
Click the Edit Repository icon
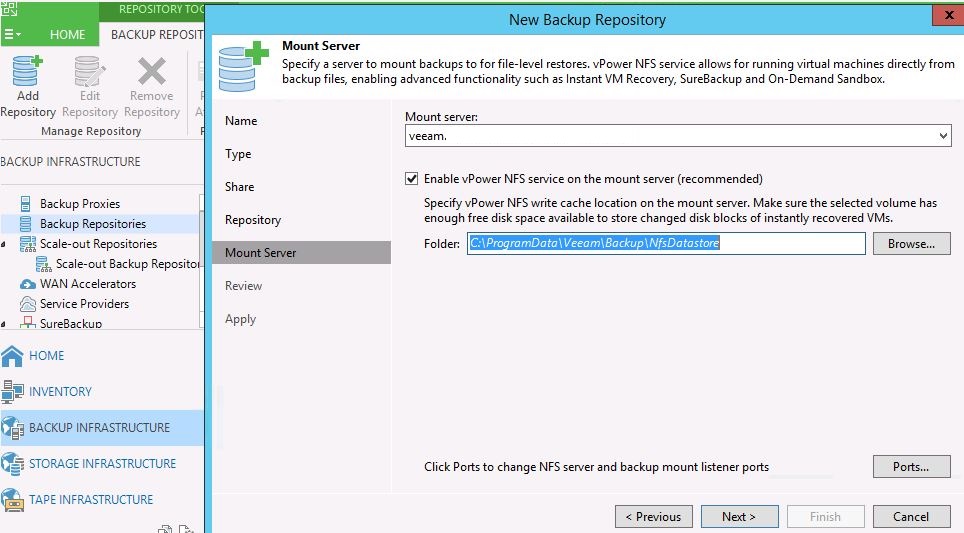pos(90,71)
